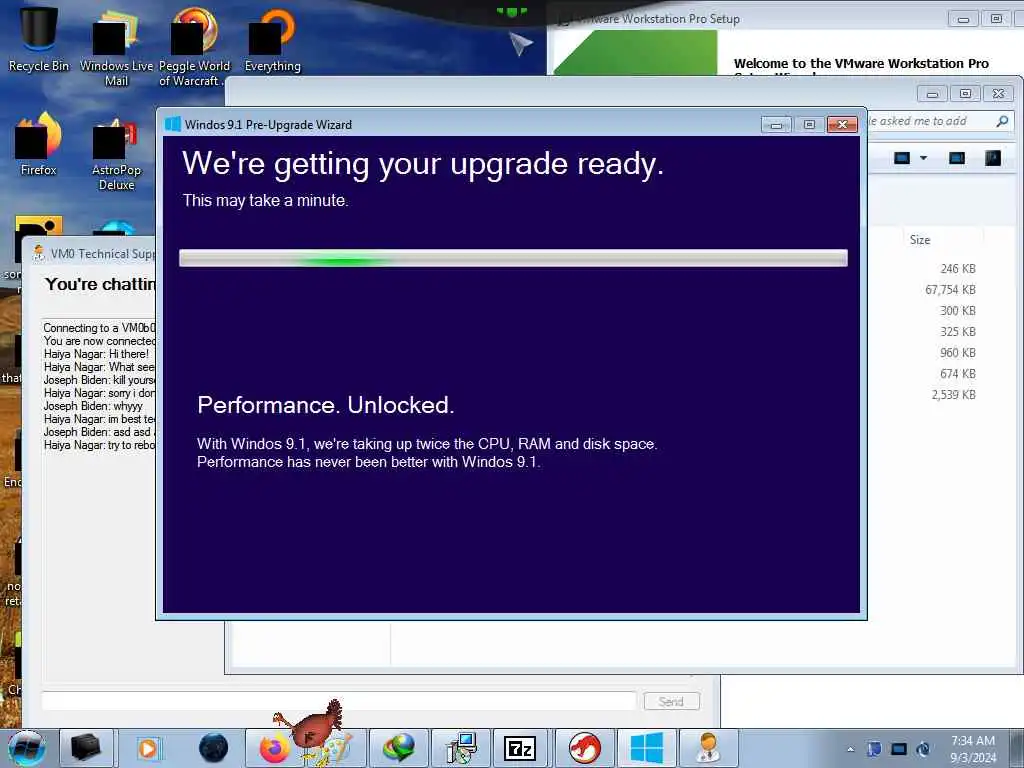1024x768 pixels.
Task: Click 'This may take a minute.' text
Action: pyautogui.click(x=265, y=200)
